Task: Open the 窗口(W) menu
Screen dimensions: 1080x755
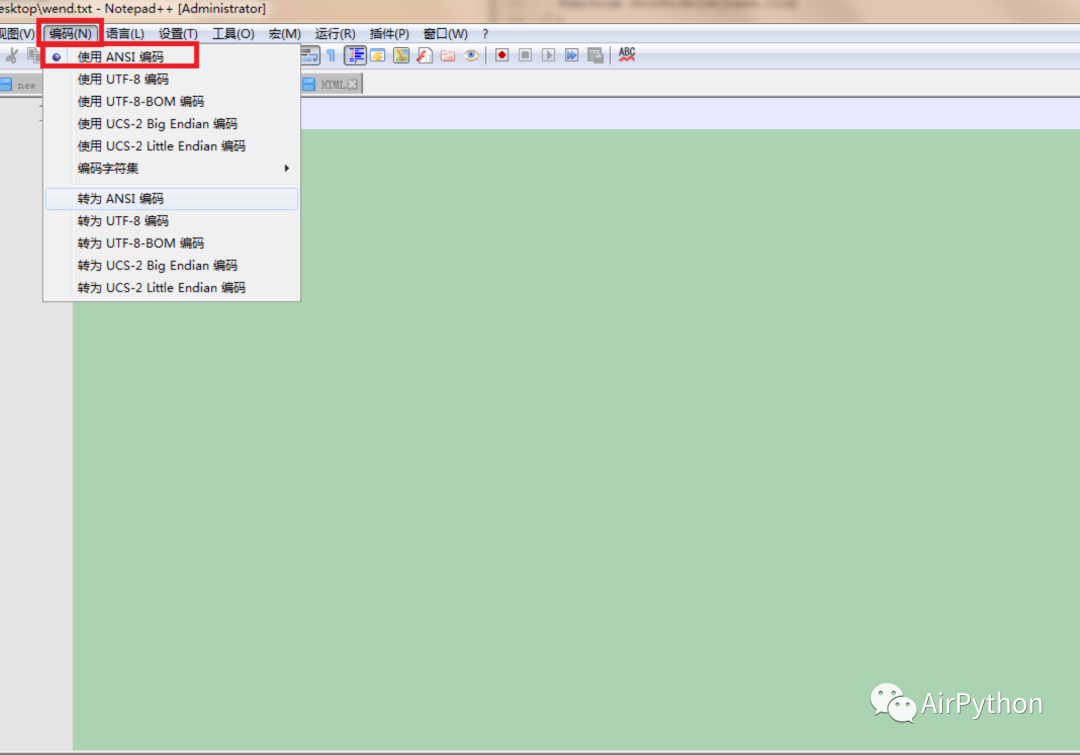Action: click(445, 34)
